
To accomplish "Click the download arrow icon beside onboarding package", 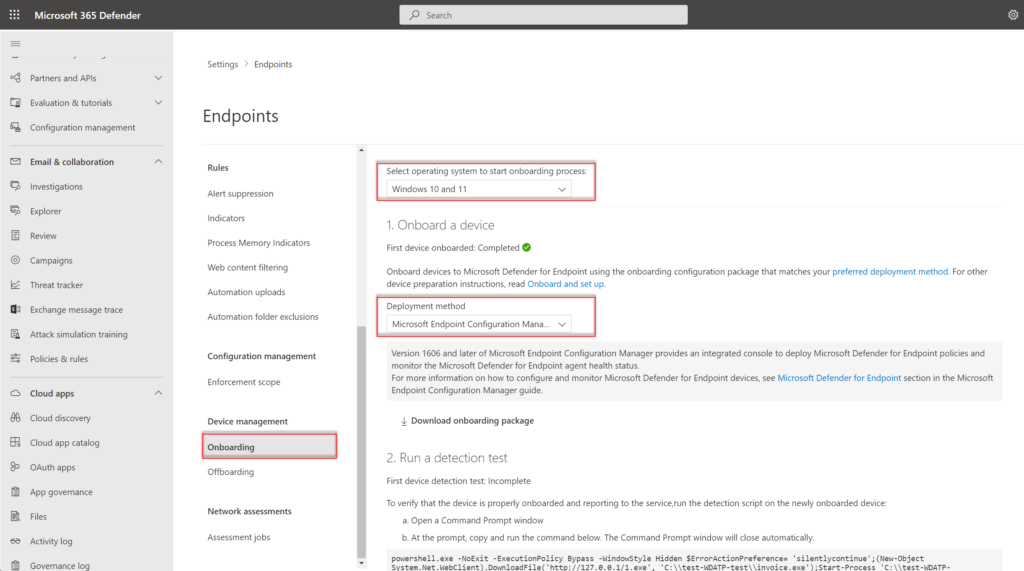I will (404, 421).
